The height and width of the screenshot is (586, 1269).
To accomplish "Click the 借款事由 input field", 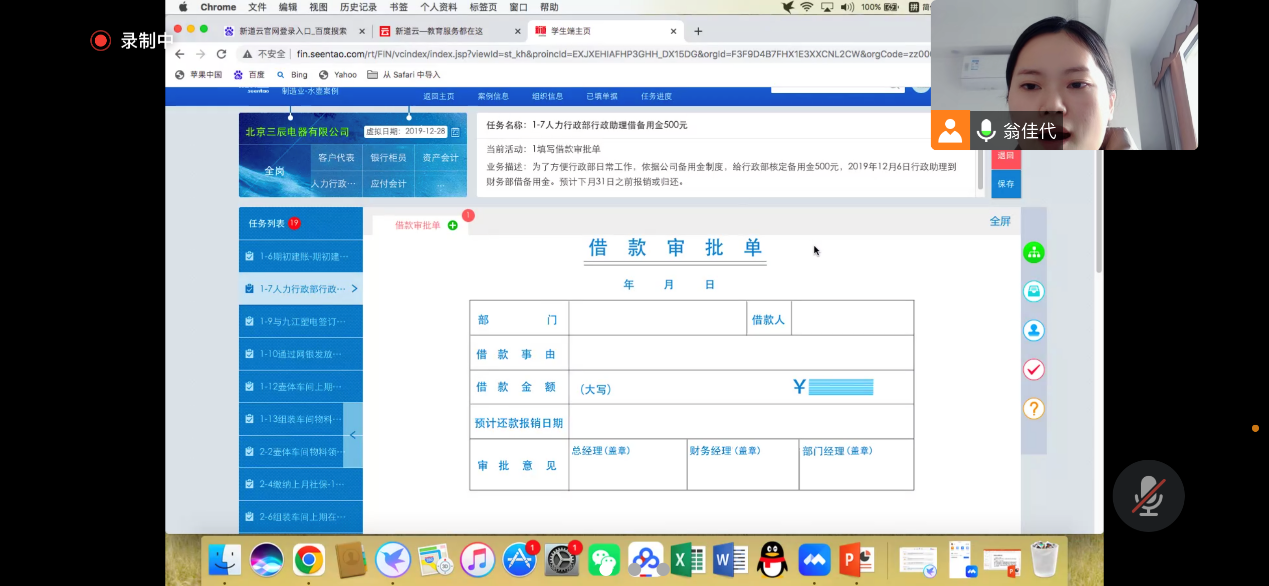I will 740,354.
